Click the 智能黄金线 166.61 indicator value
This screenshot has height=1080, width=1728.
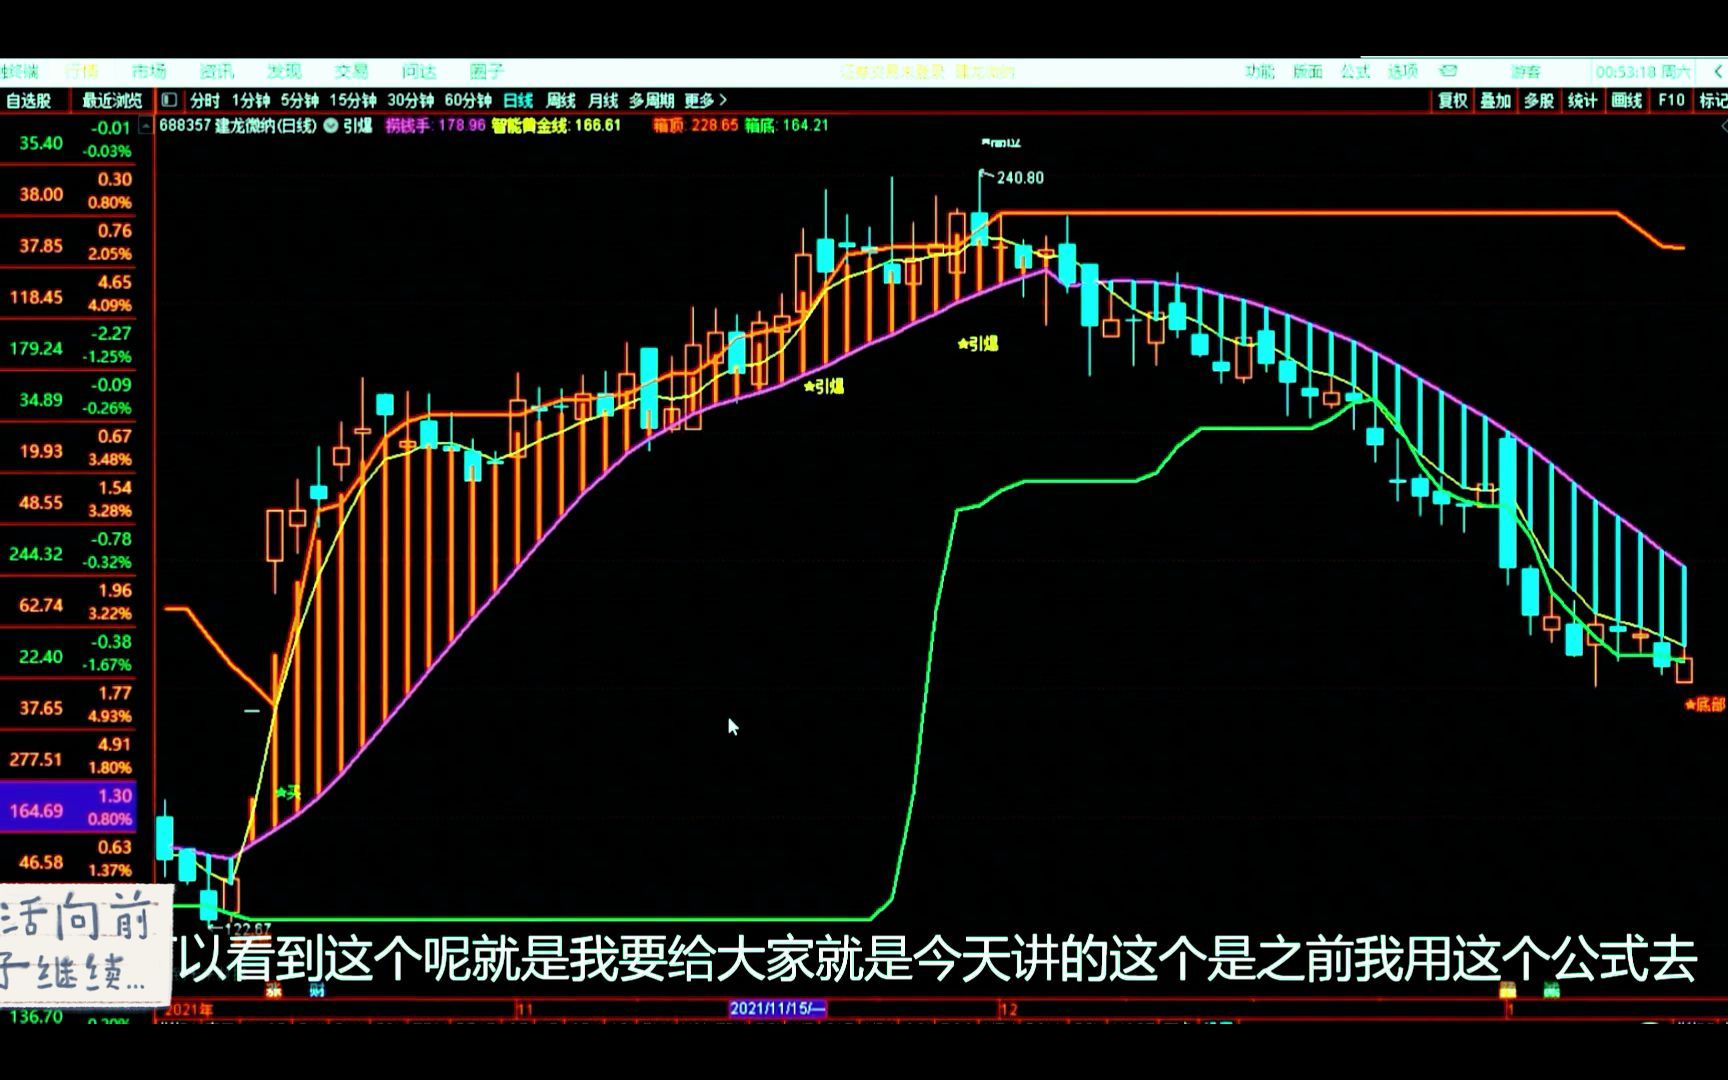pos(556,126)
